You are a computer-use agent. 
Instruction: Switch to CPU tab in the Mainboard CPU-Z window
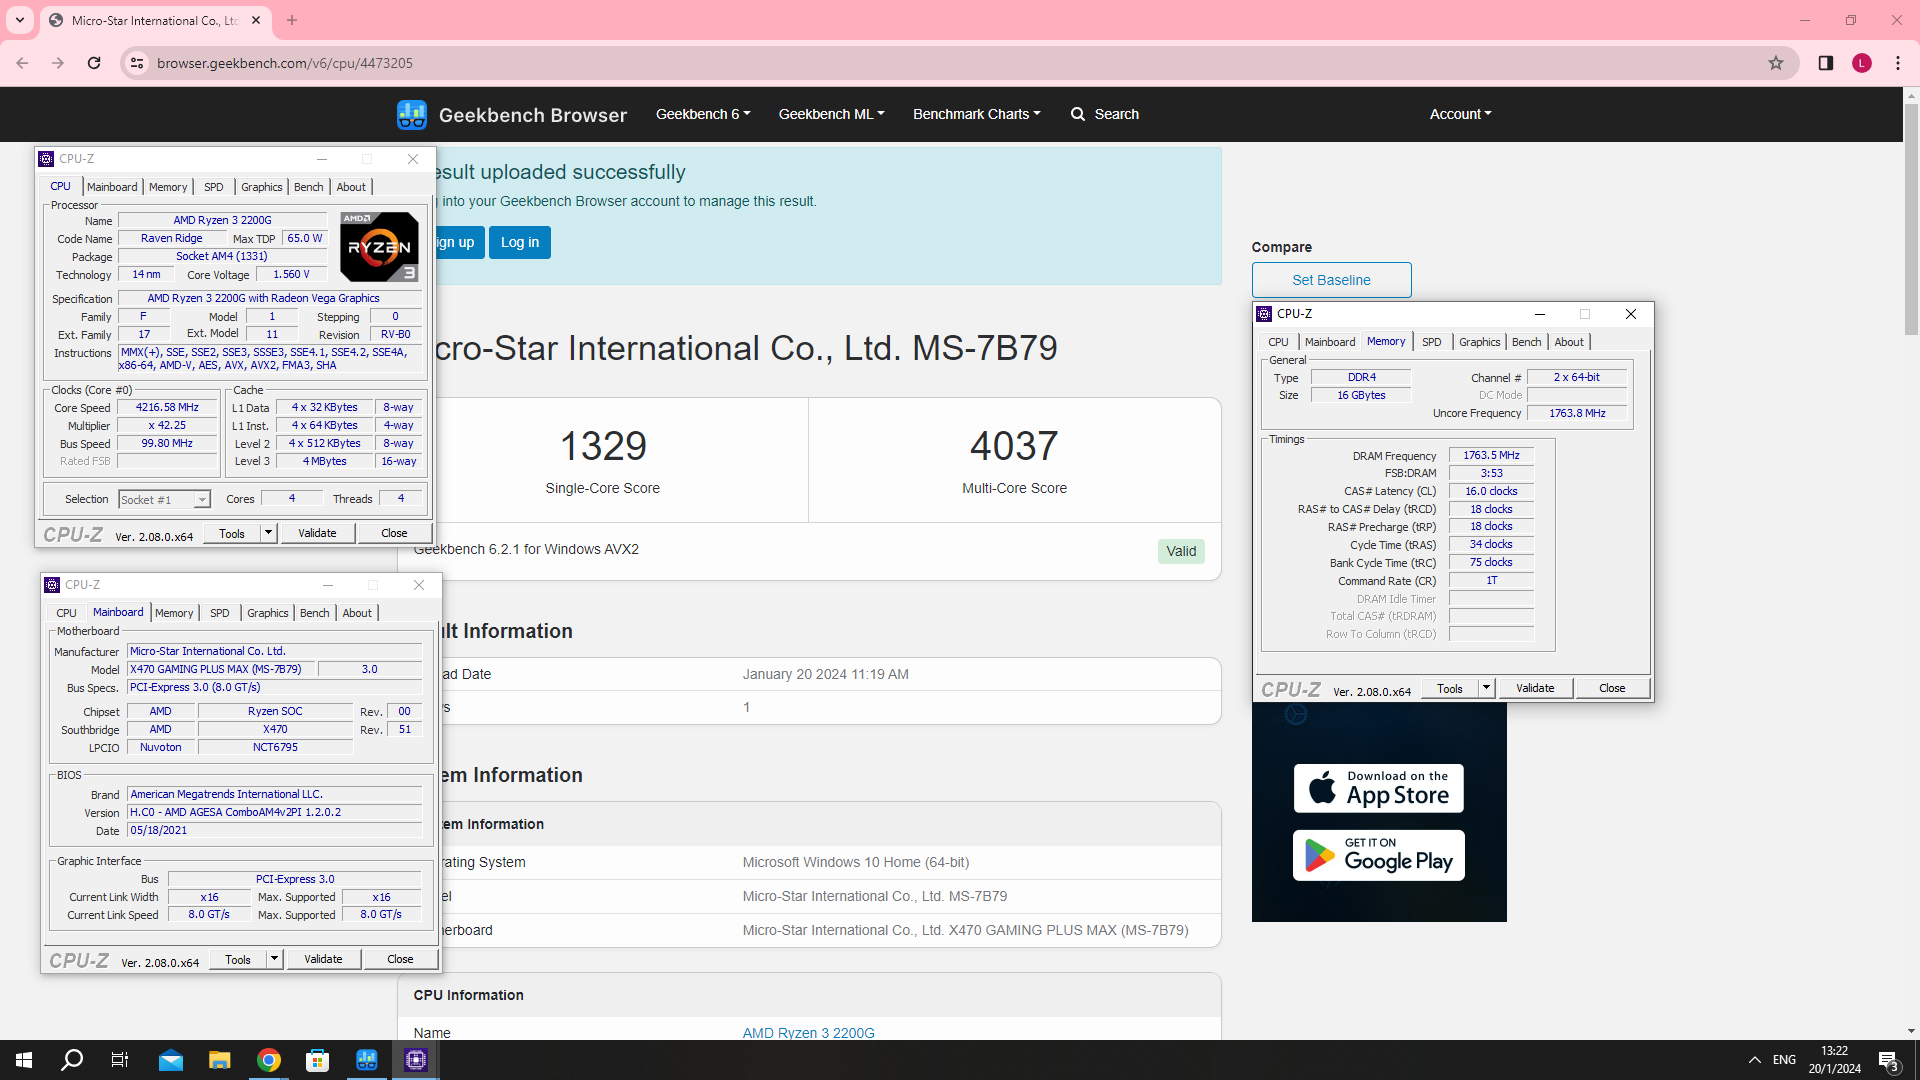[66, 613]
